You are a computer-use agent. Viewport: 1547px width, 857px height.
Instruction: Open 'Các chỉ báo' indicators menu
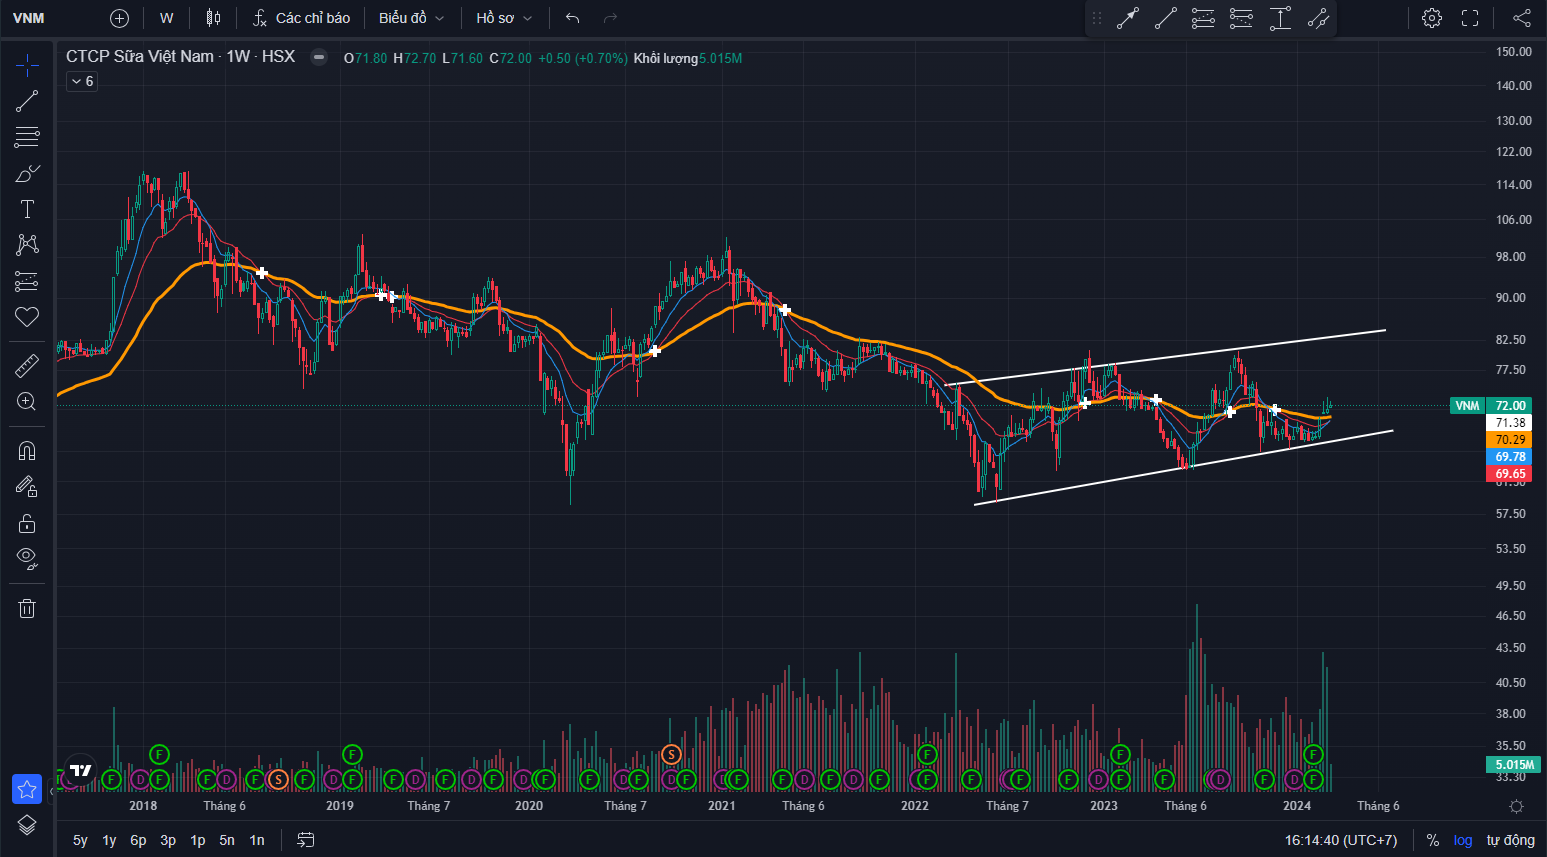301,18
